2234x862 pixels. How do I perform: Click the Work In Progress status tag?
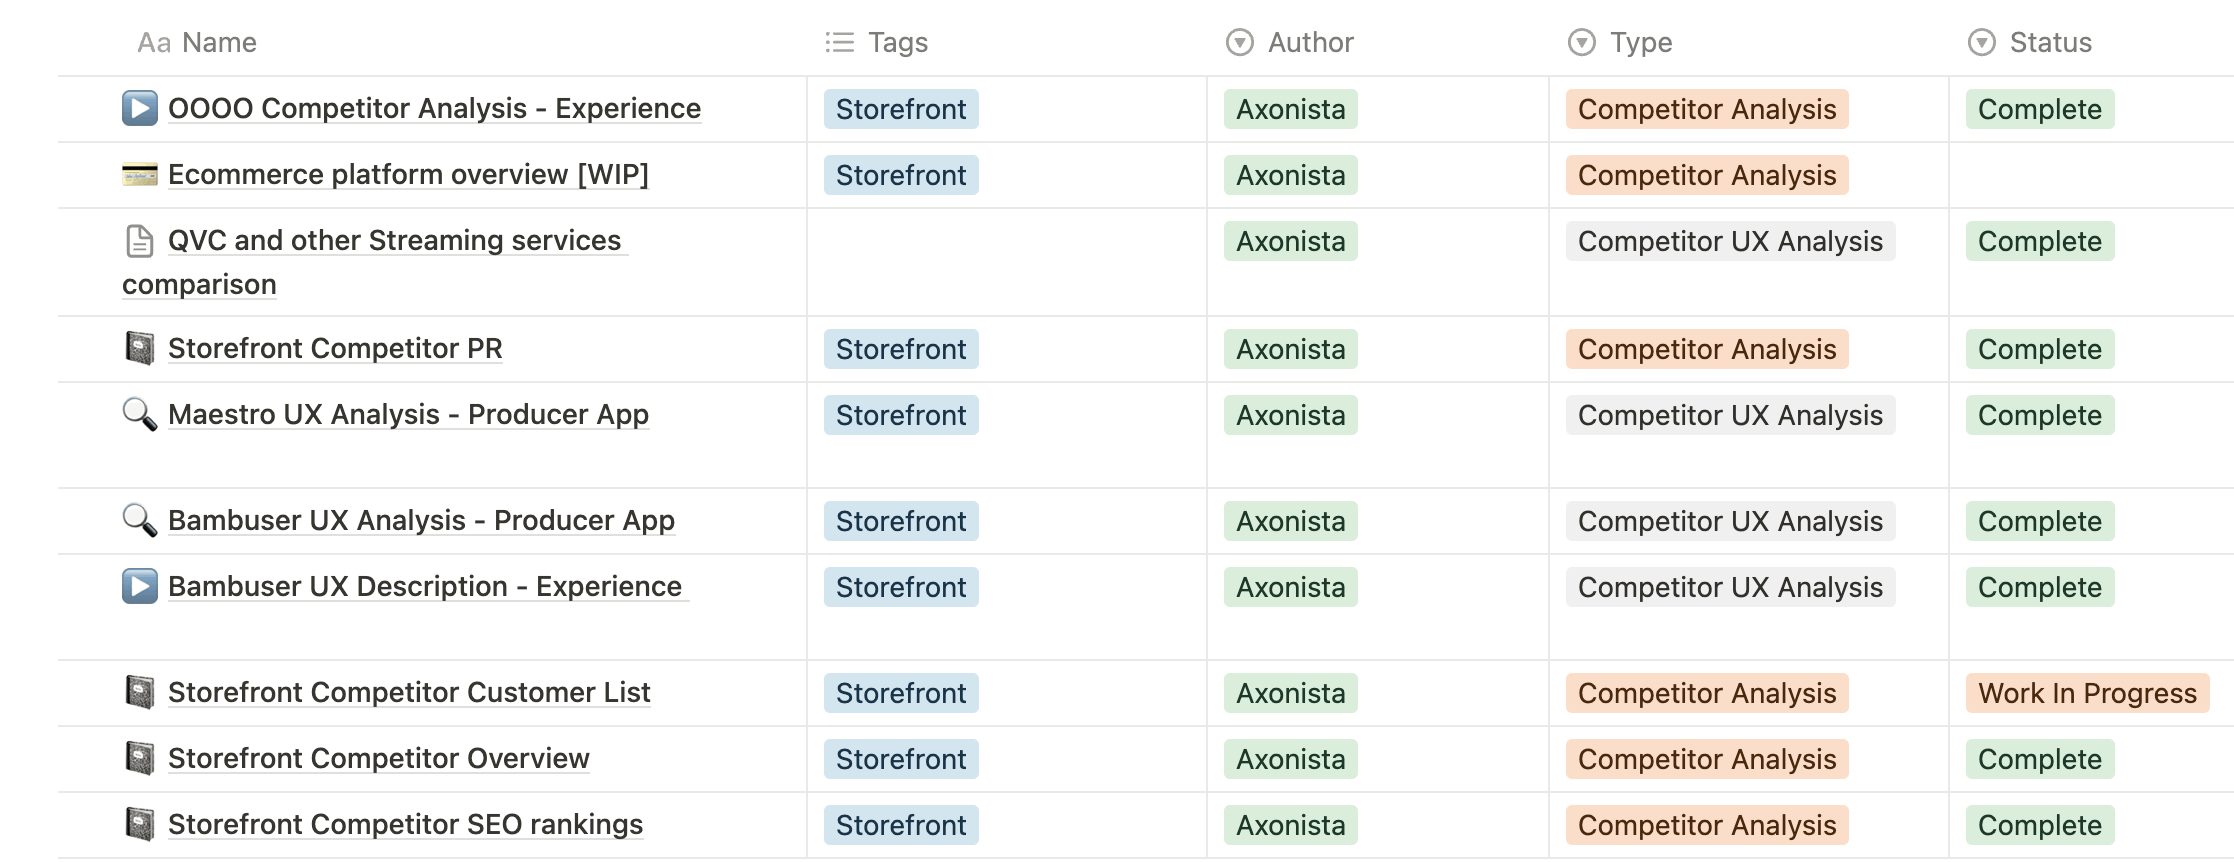pyautogui.click(x=2087, y=693)
